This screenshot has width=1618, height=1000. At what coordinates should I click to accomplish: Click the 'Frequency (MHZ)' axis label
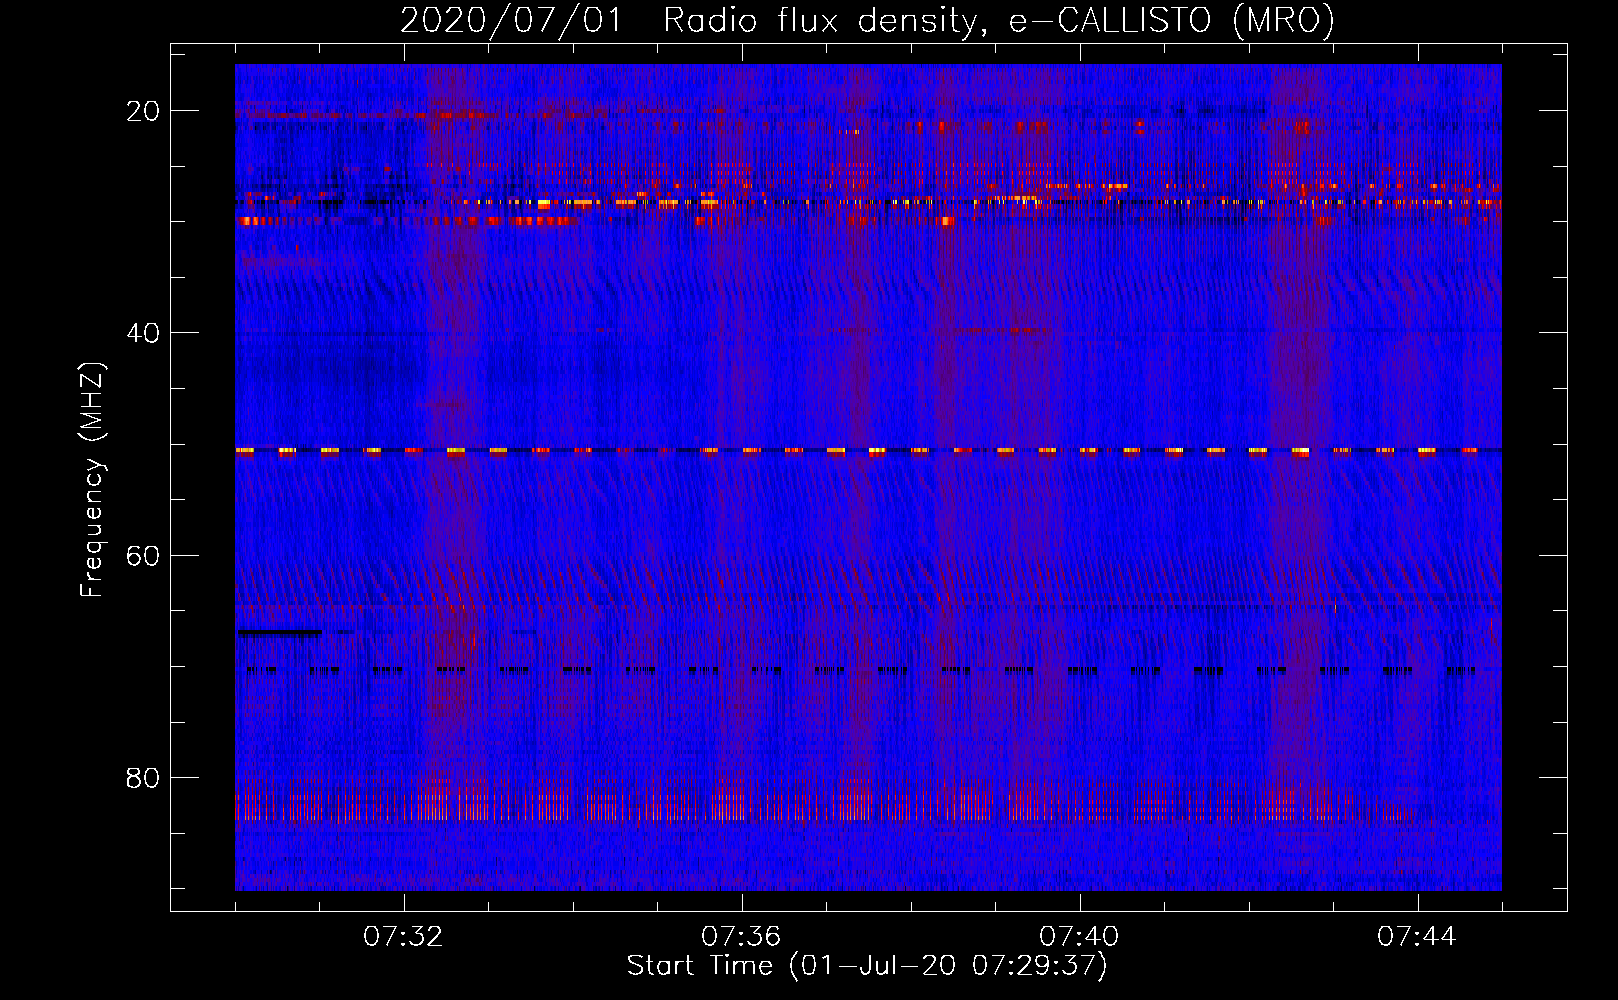92,479
